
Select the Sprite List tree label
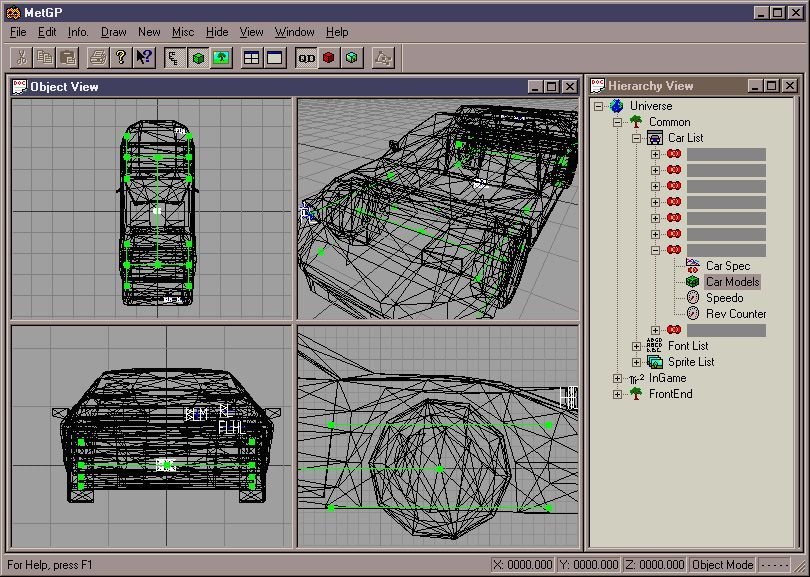pyautogui.click(x=691, y=362)
